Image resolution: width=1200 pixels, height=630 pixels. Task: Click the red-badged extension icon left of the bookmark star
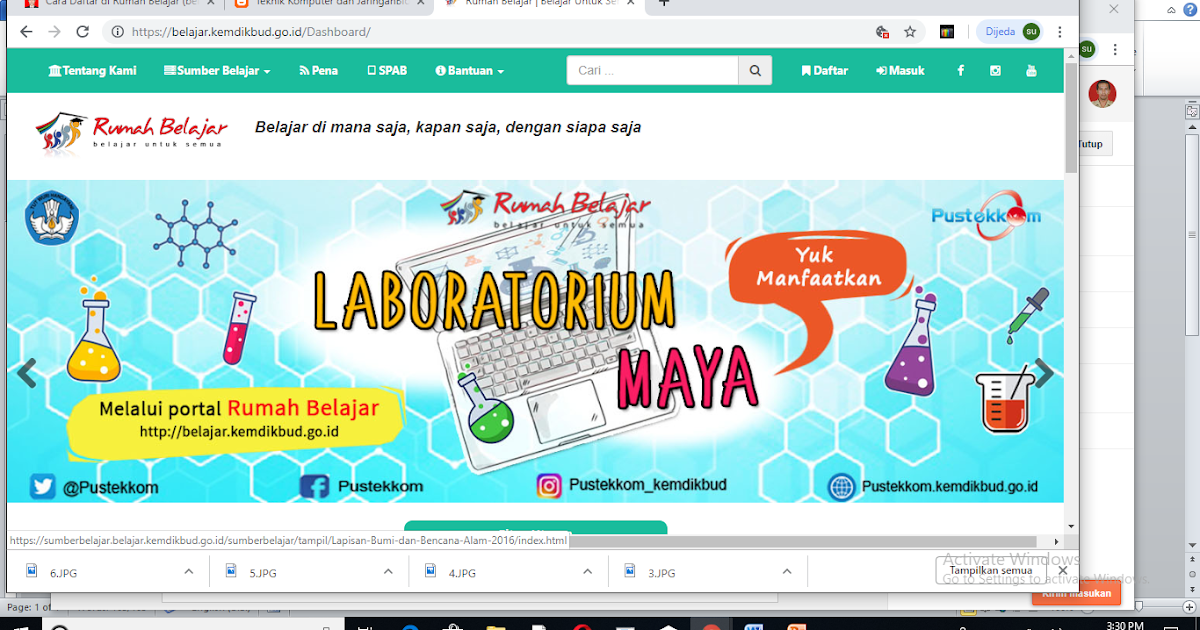point(882,32)
